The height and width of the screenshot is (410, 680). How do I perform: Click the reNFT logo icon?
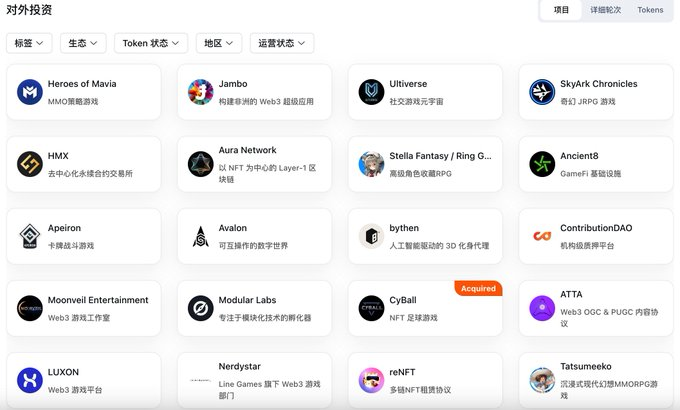tap(371, 380)
